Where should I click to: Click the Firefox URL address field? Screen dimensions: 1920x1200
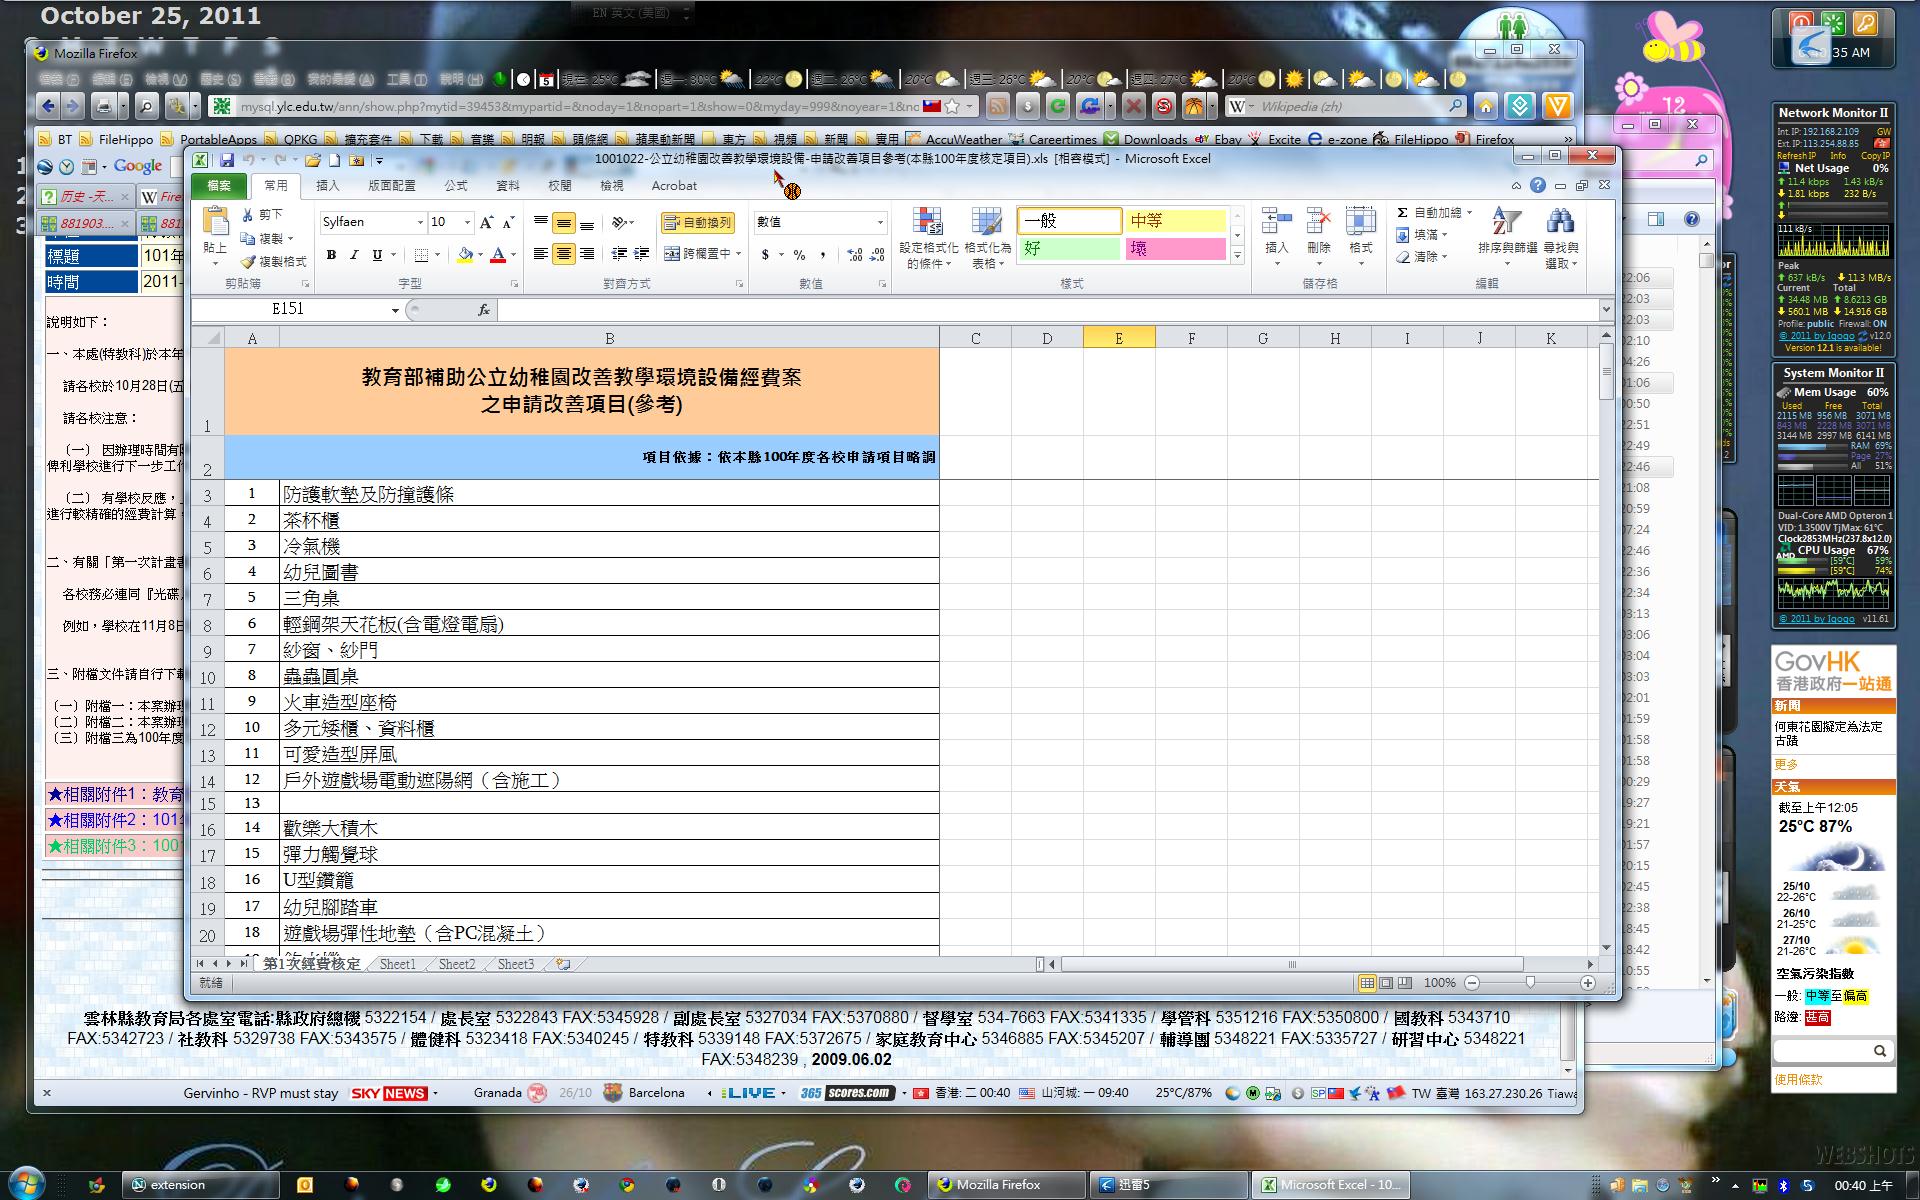579,106
